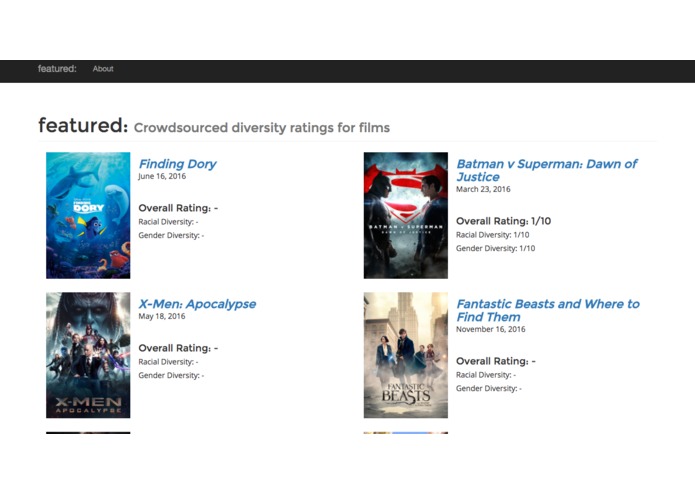This screenshot has width=695, height=494.
Task: Click Finding Dory's Gender Diversity text
Action: point(171,236)
